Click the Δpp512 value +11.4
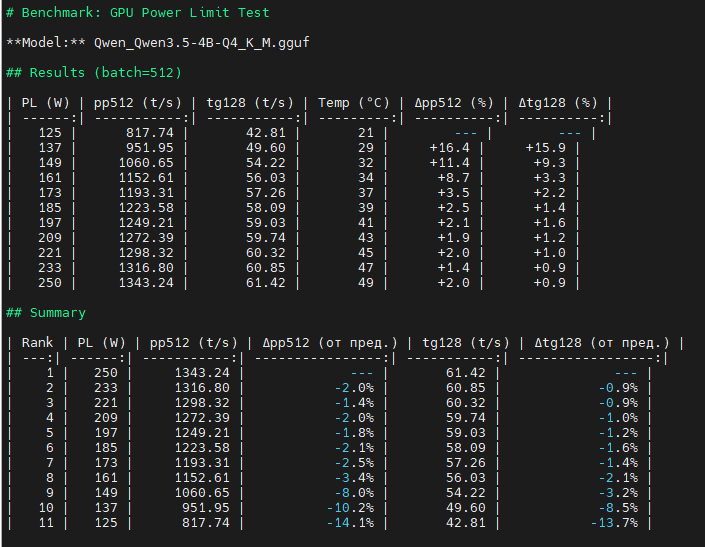Viewport: 705px width, 547px height. point(450,163)
